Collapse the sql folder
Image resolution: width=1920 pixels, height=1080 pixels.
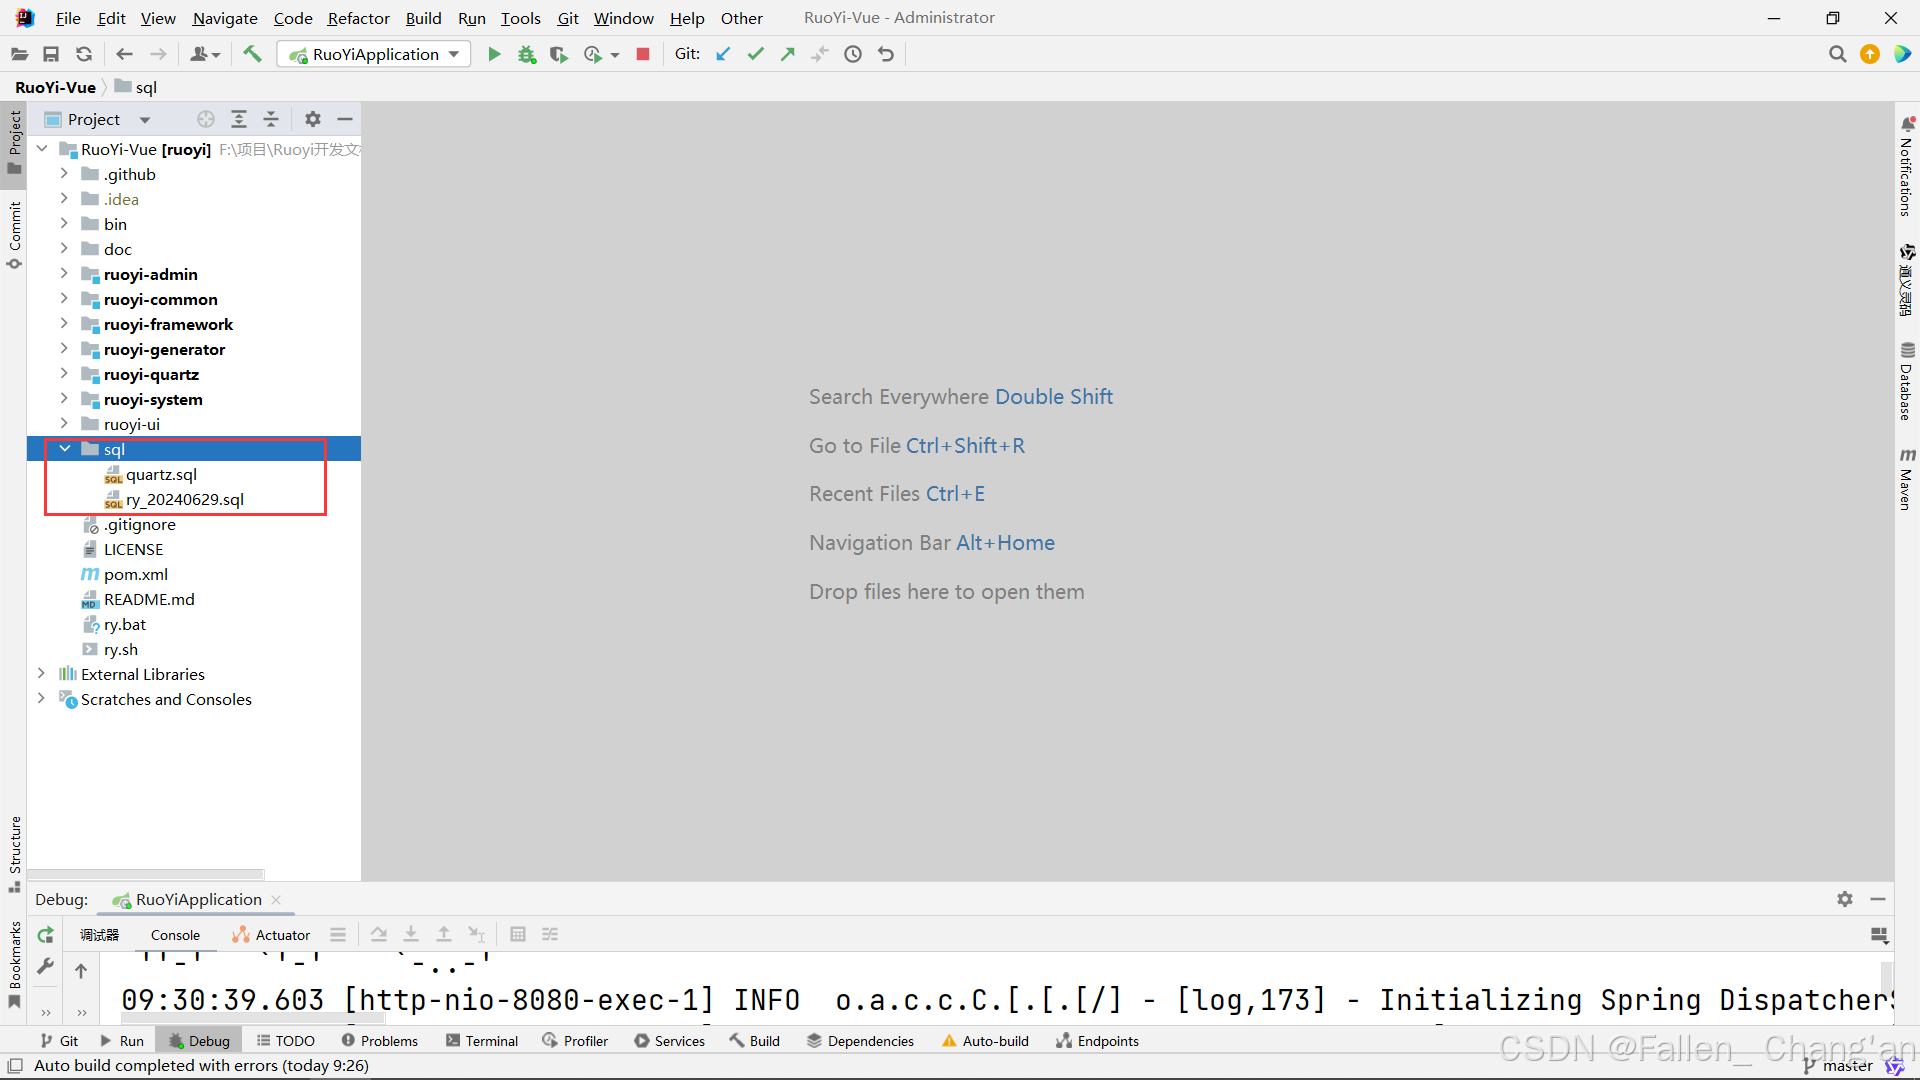(64, 449)
